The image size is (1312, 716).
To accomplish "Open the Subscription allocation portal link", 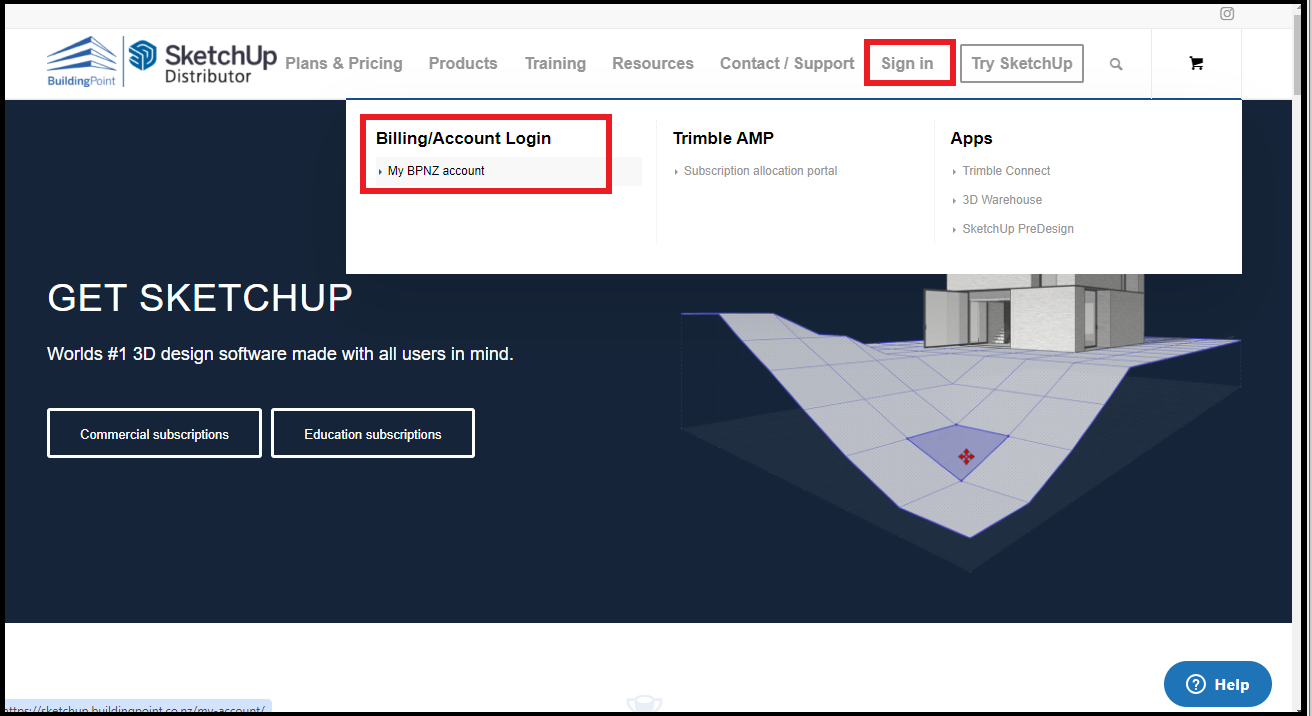I will [760, 171].
